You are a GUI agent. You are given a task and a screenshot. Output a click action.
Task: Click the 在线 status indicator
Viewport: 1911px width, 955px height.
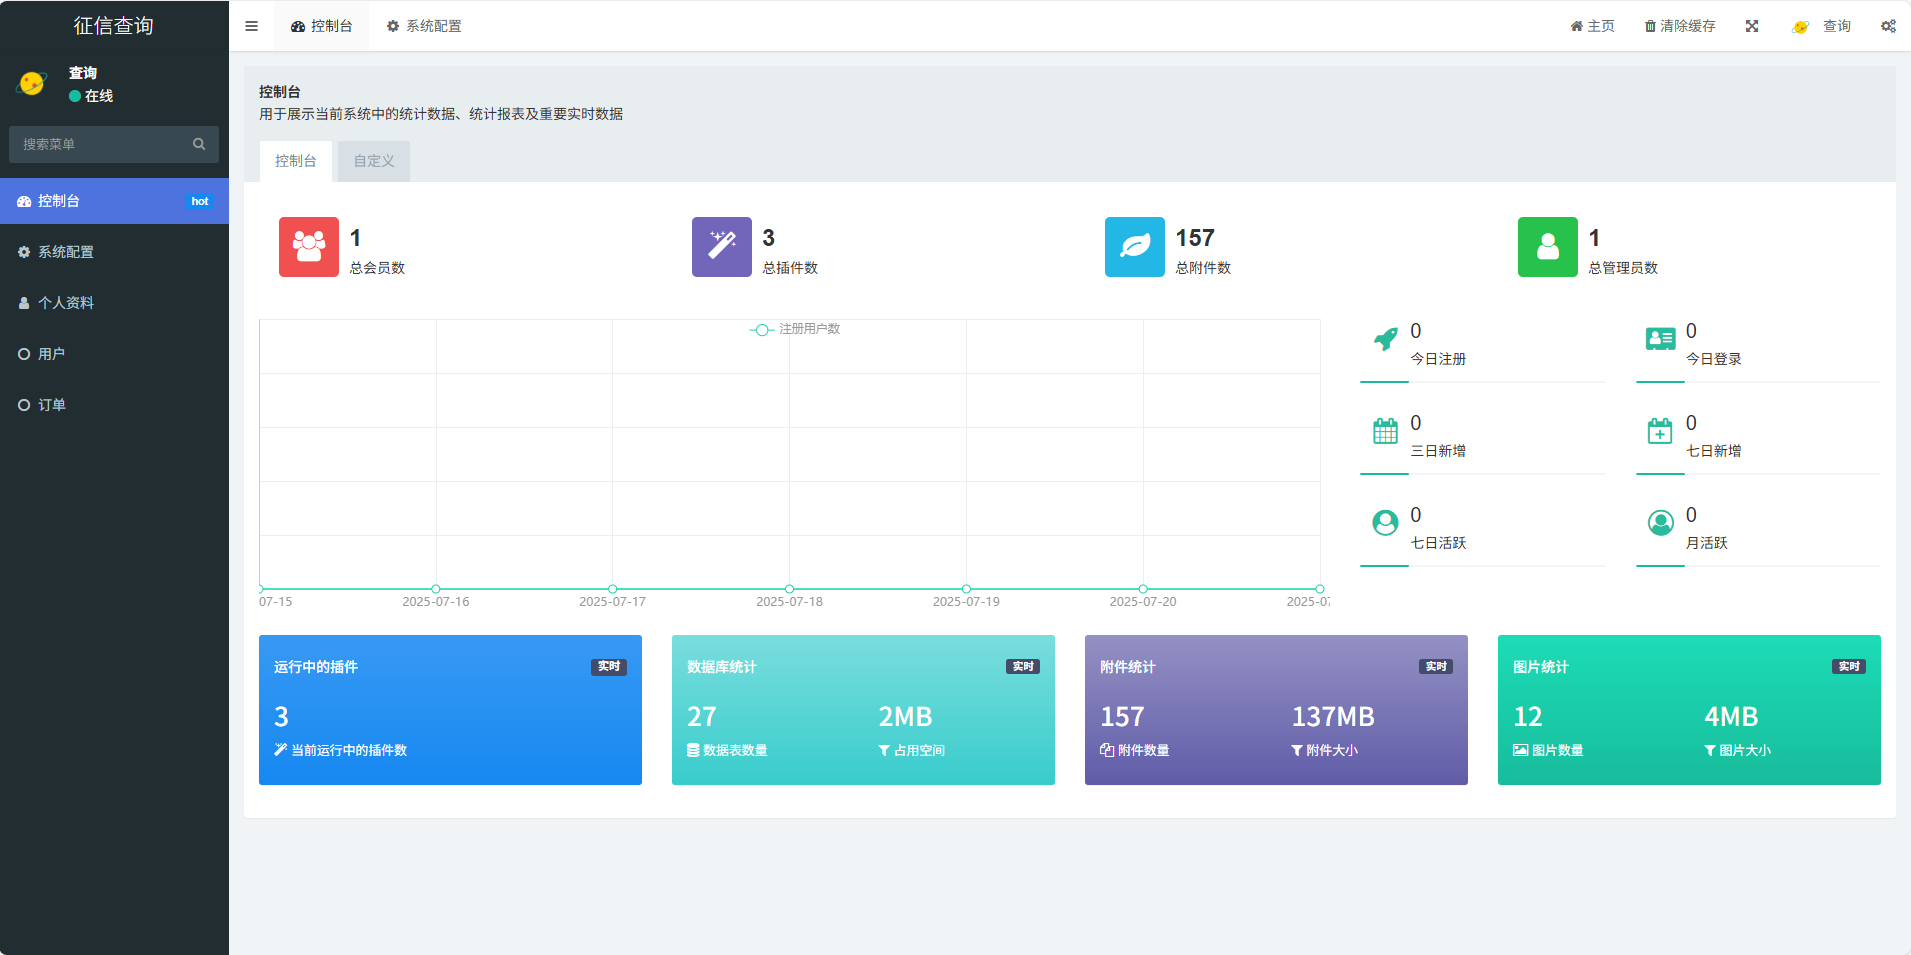pyautogui.click(x=91, y=96)
